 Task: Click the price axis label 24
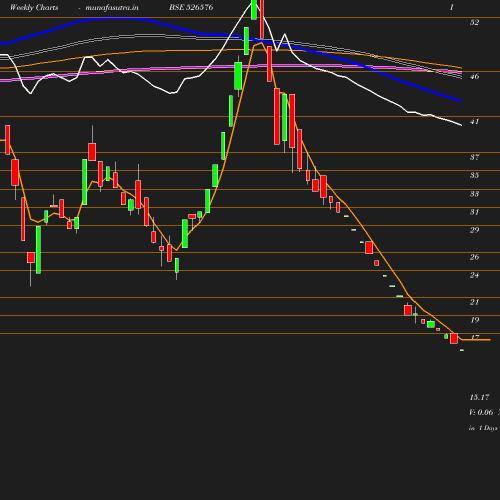[x=474, y=275]
